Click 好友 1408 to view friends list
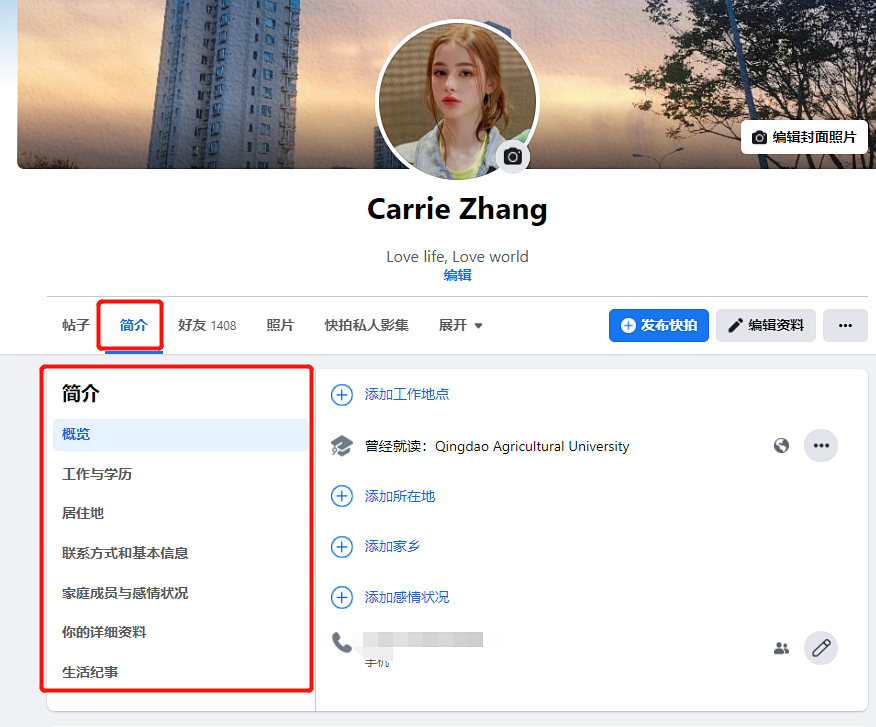876x727 pixels. pos(207,325)
